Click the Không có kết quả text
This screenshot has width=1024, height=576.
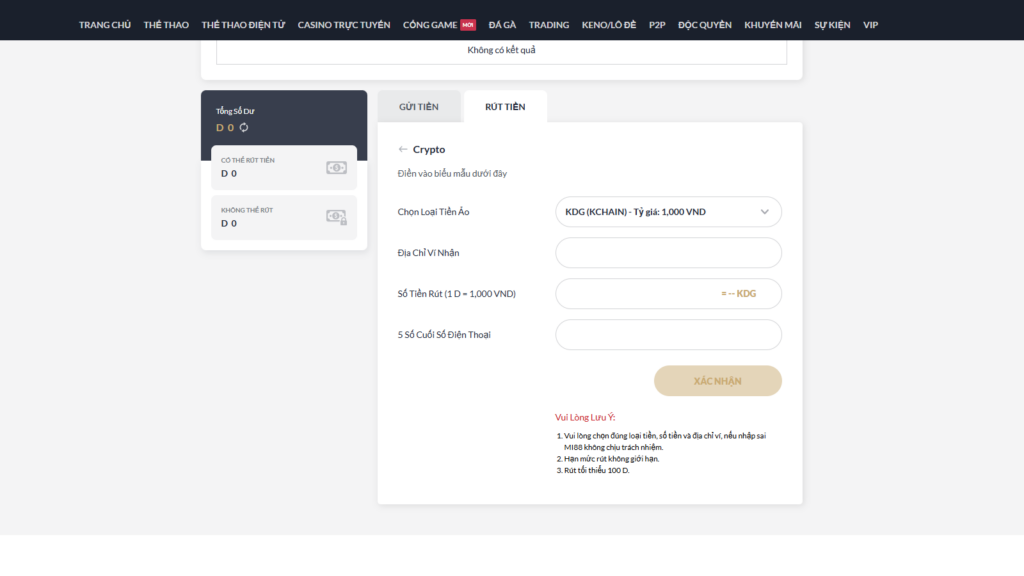coord(501,50)
